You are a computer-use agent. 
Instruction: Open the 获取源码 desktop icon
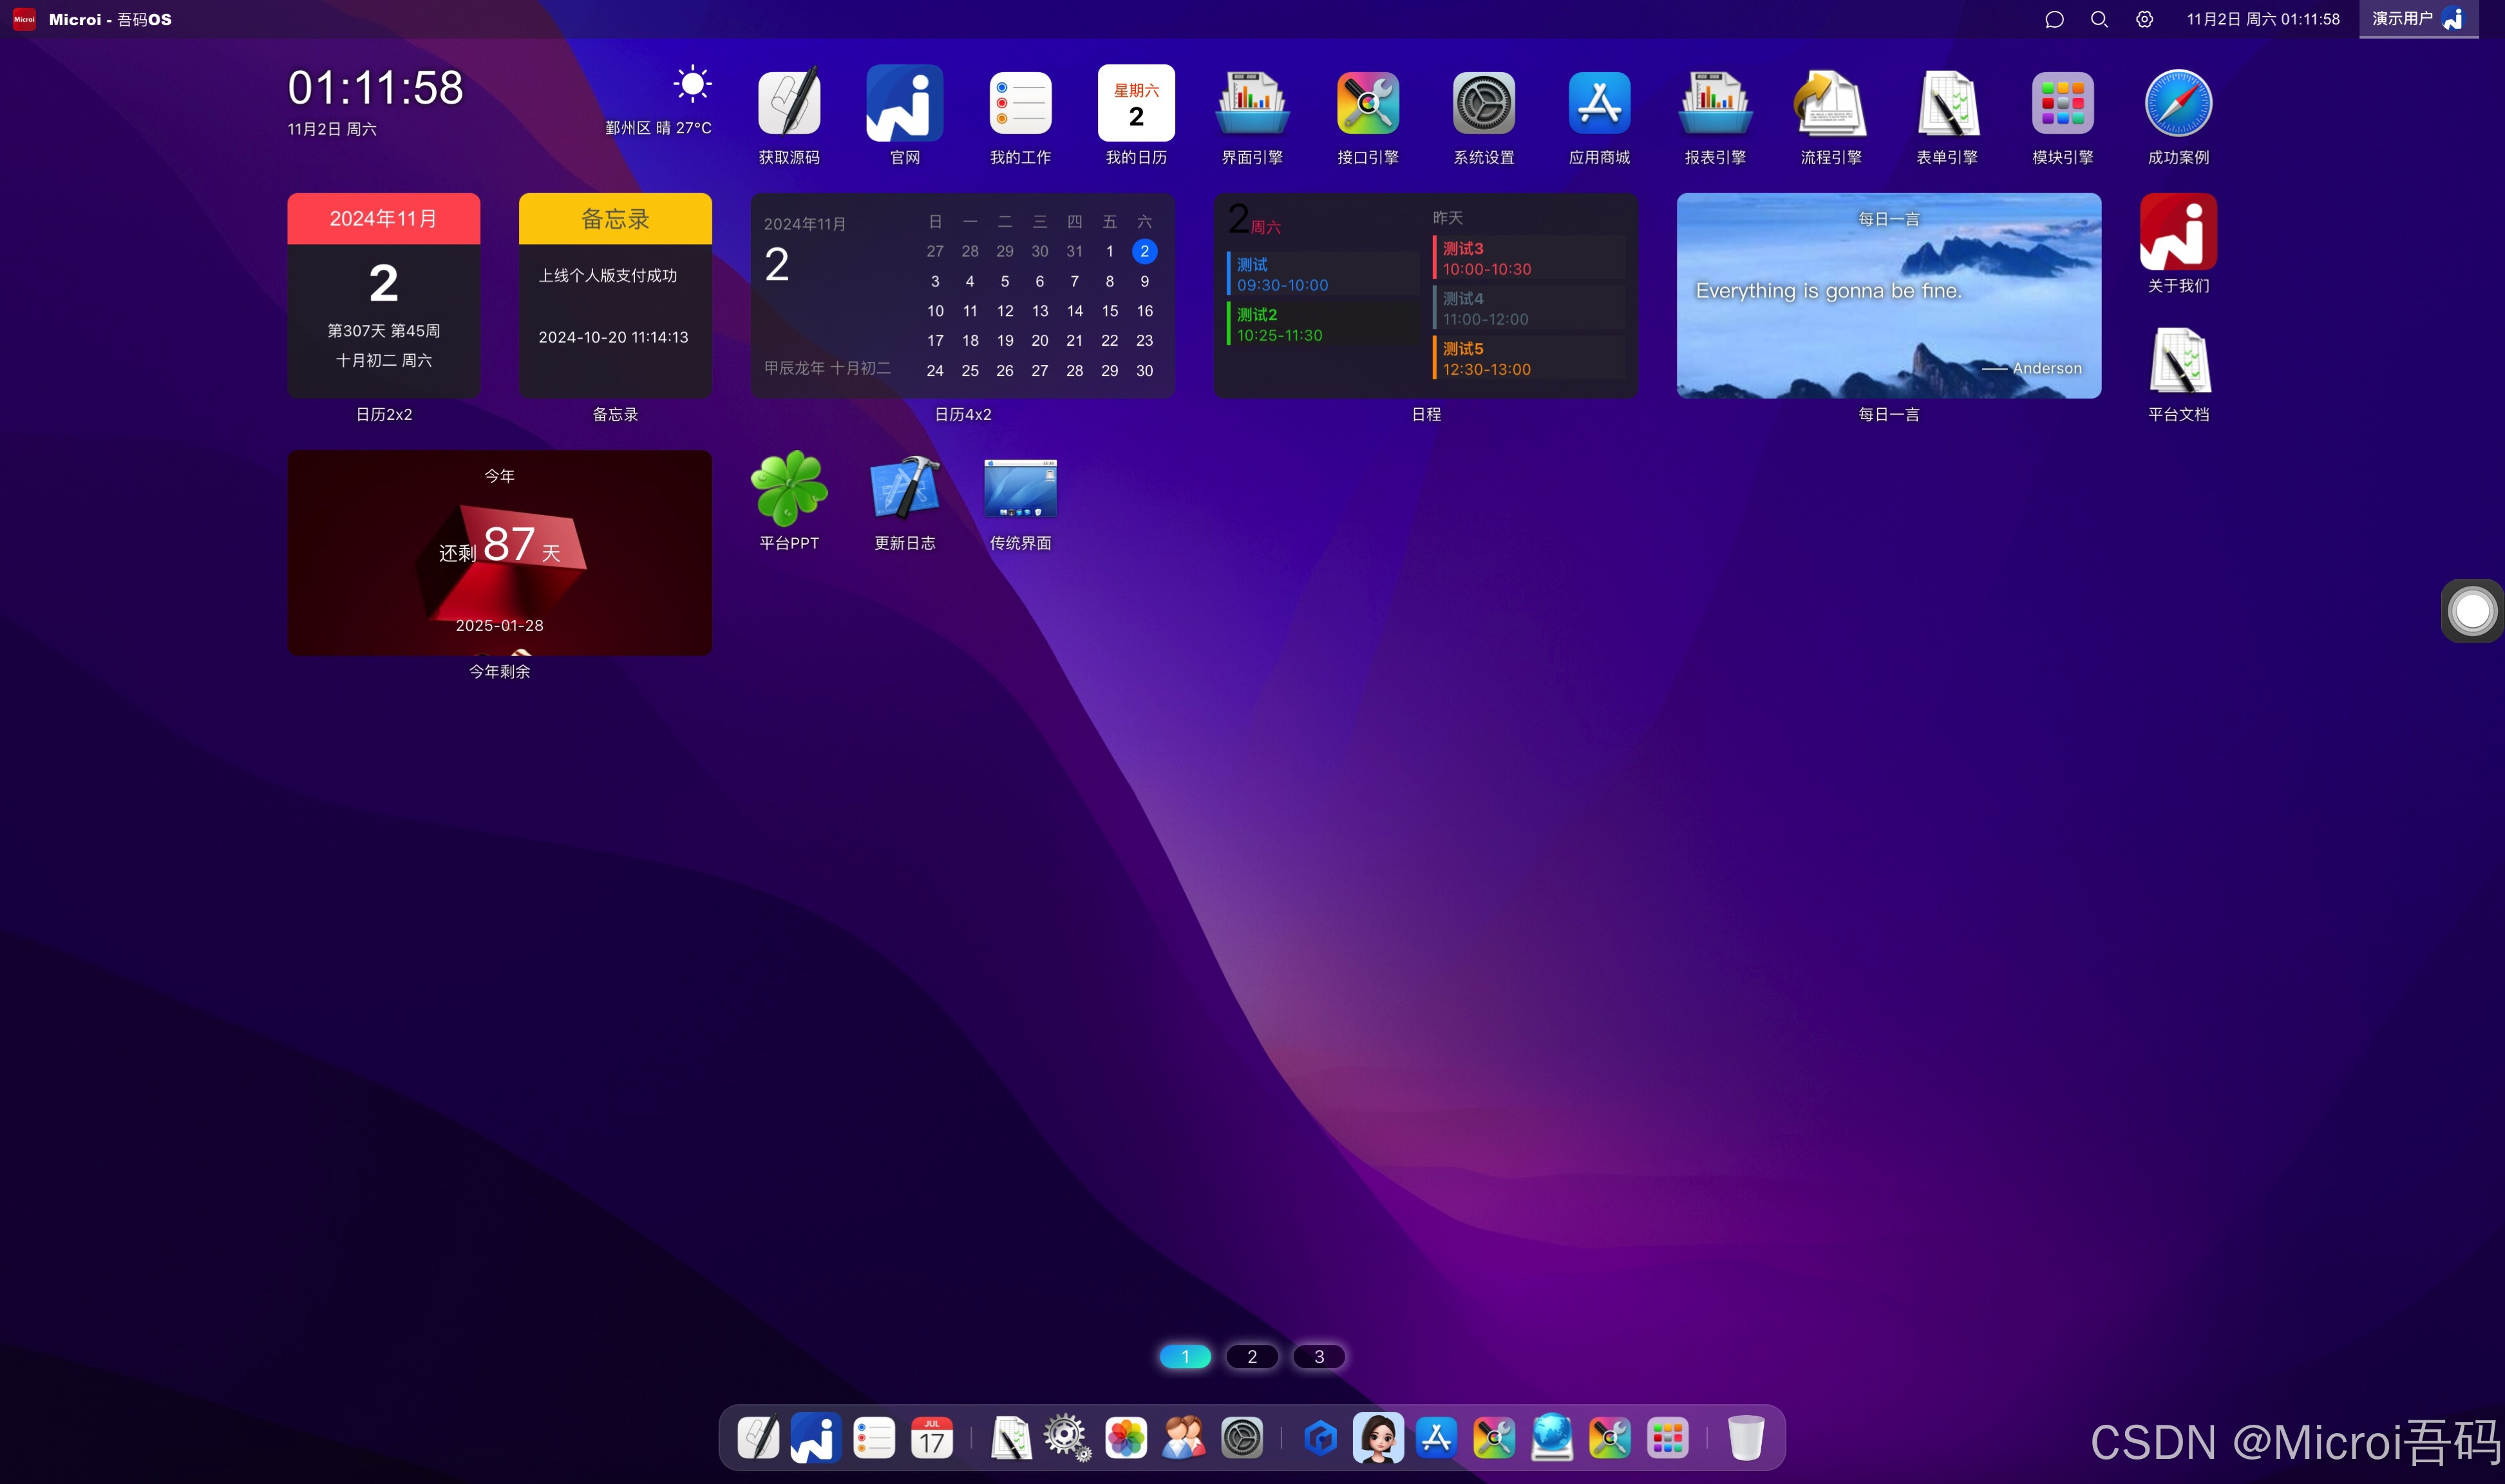(x=789, y=104)
